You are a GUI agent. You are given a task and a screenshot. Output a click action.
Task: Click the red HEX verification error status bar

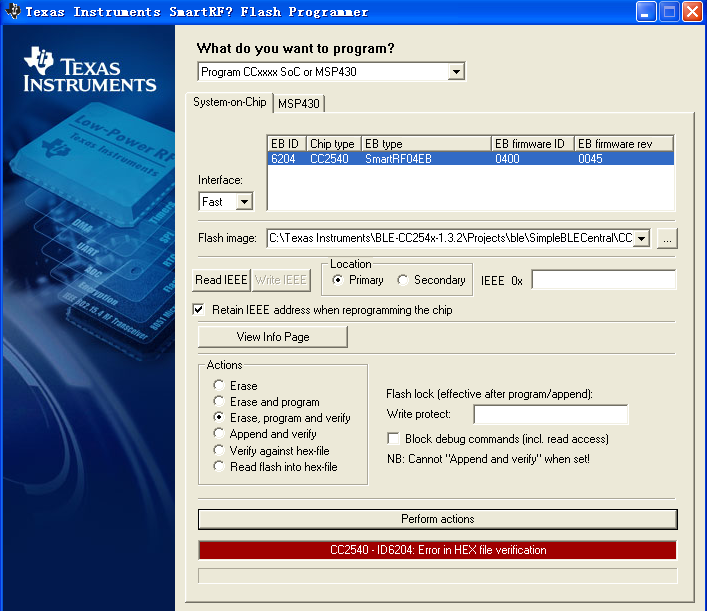pos(438,550)
